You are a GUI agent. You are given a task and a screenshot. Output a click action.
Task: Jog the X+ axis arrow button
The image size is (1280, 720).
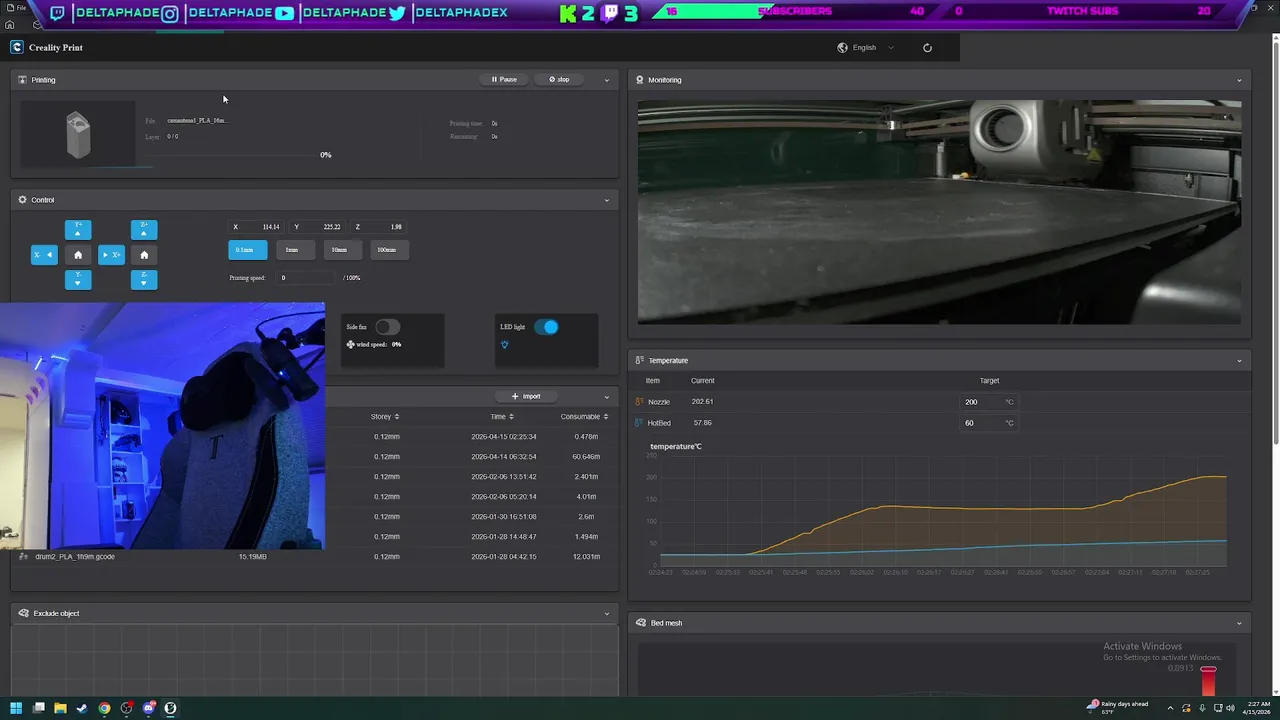[111, 255]
